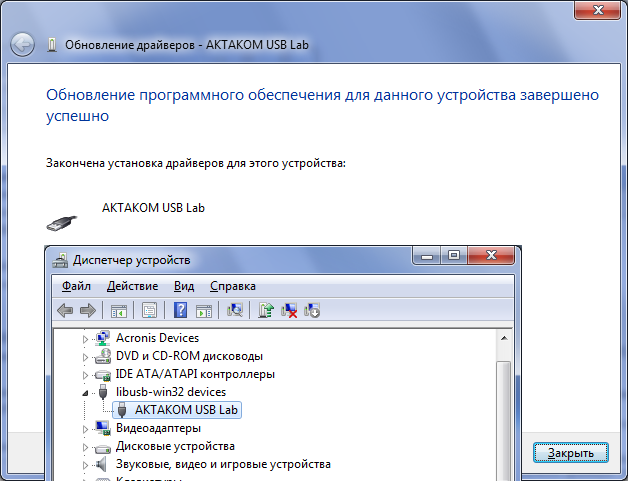628x481 pixels.
Task: Select Дисковые устройства in the device tree
Action: tap(175, 446)
